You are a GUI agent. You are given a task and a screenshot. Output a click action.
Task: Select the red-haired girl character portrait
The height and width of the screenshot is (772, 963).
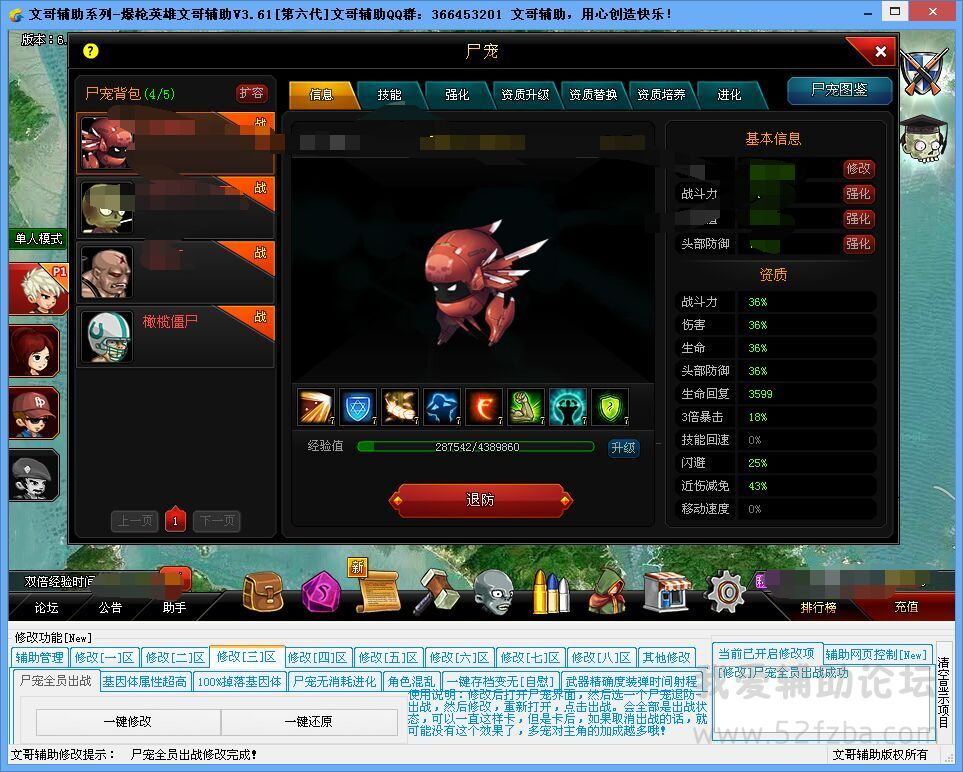pos(34,351)
